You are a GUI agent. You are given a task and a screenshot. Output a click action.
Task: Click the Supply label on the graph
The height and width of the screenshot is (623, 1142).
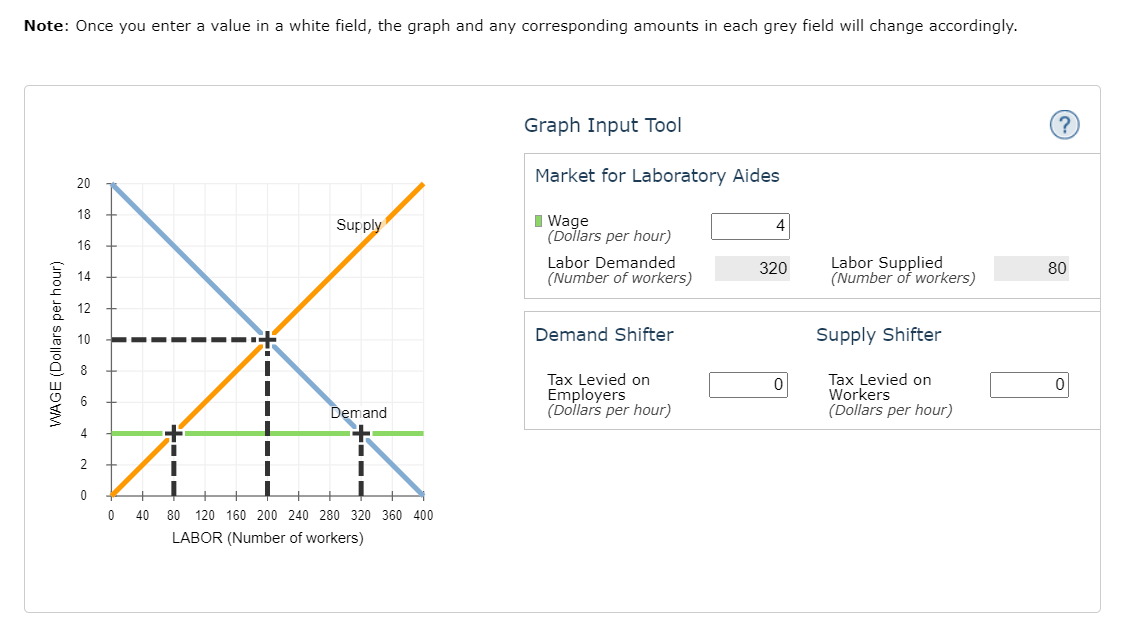pyautogui.click(x=358, y=225)
